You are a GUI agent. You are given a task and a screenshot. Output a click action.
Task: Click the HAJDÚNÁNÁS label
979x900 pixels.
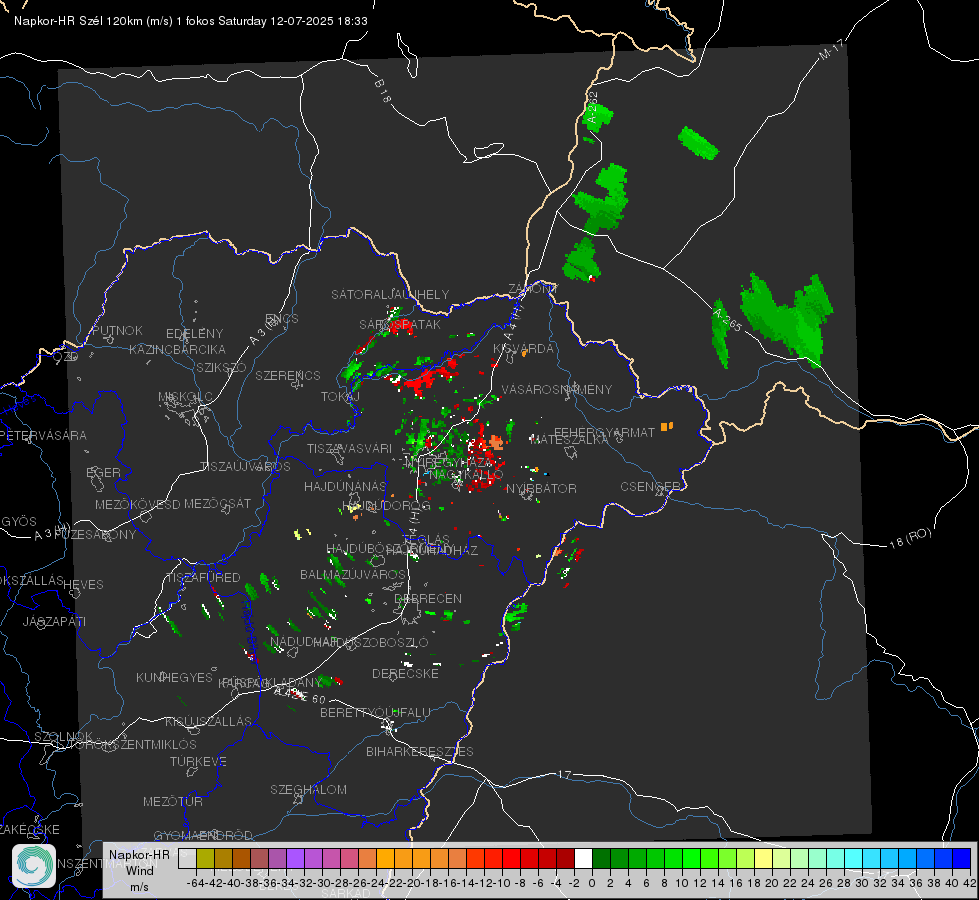[x=345, y=486]
